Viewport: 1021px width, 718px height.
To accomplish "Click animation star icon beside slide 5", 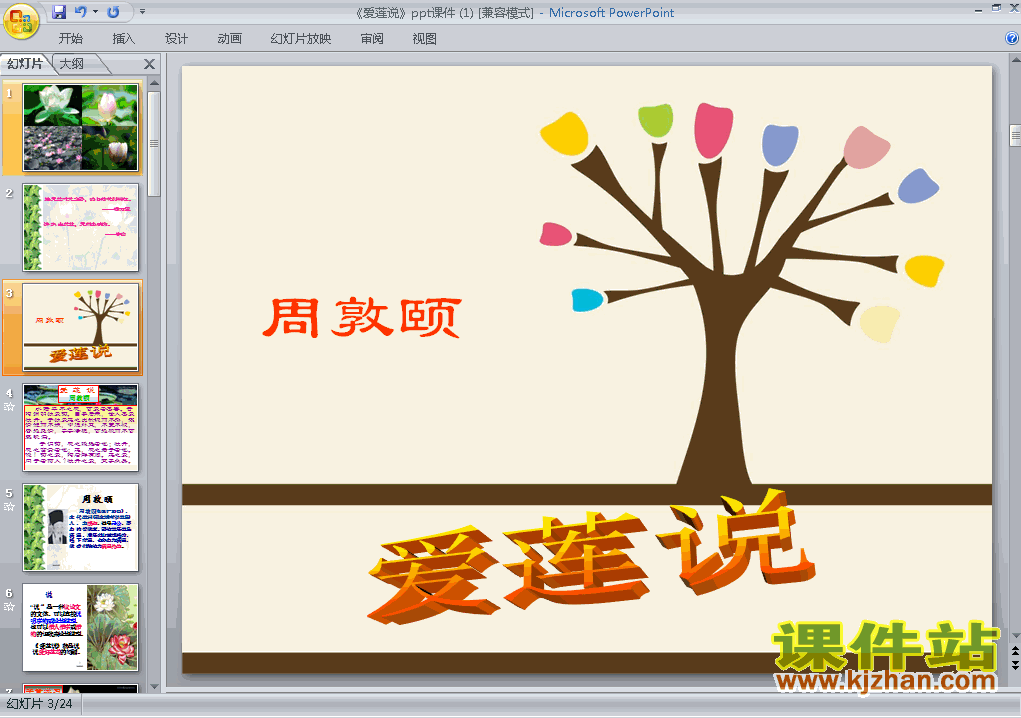I will (9, 506).
